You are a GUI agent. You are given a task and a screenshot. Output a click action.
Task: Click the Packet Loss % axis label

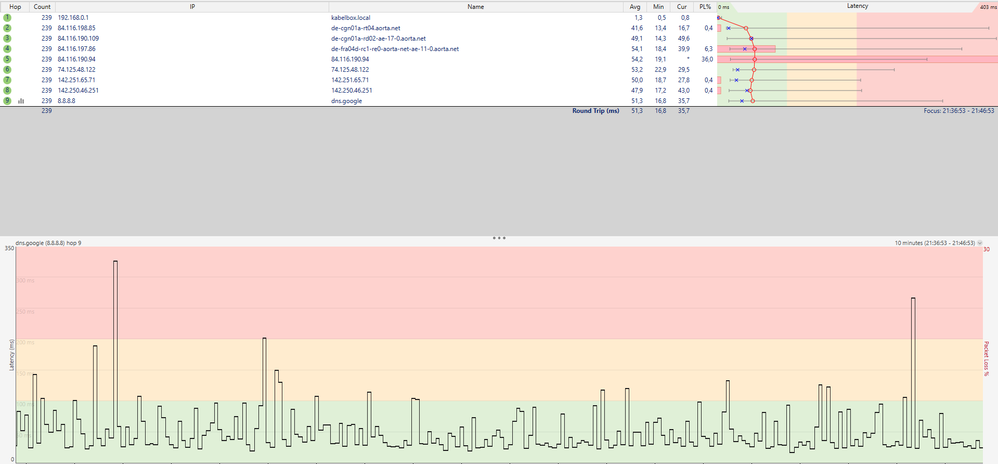(x=987, y=358)
